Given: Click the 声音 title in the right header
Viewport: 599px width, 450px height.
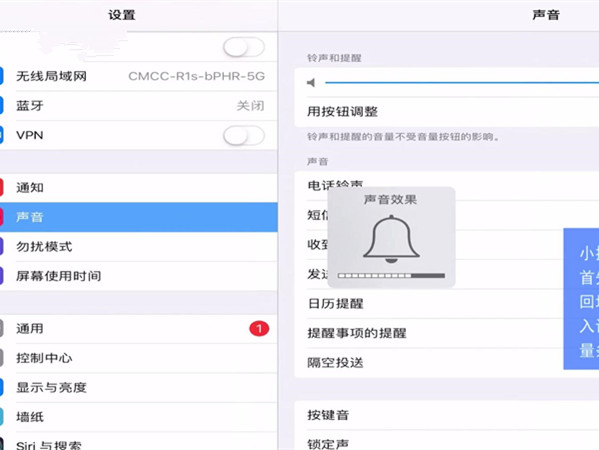Looking at the screenshot, I should [546, 15].
